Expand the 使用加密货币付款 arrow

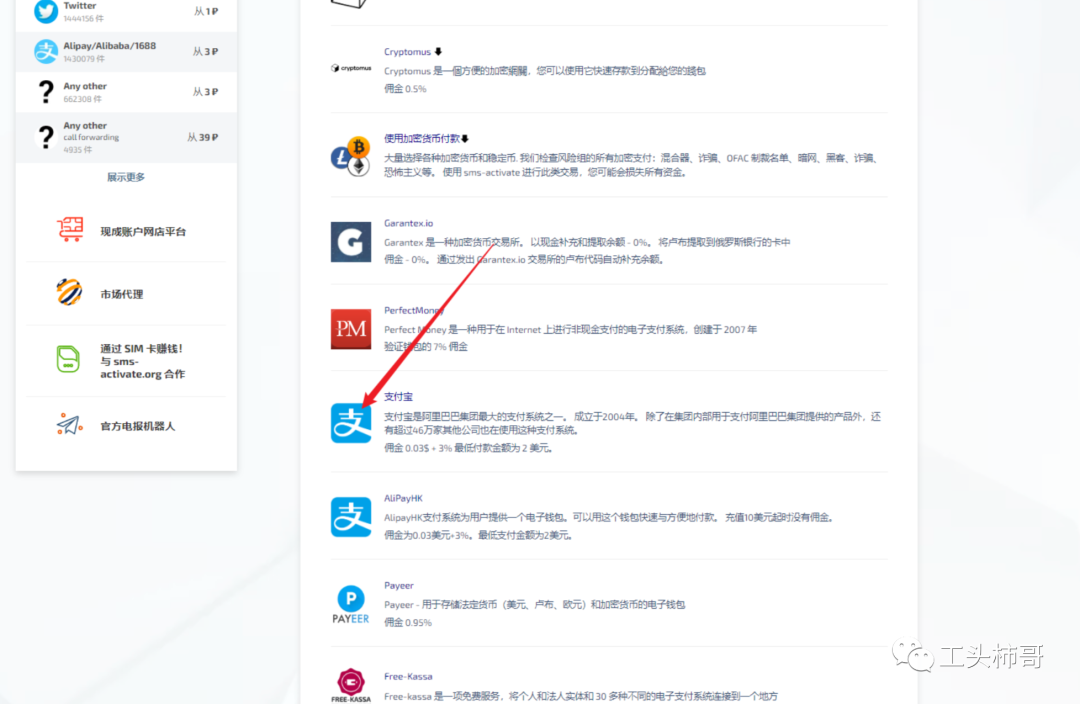coord(465,139)
